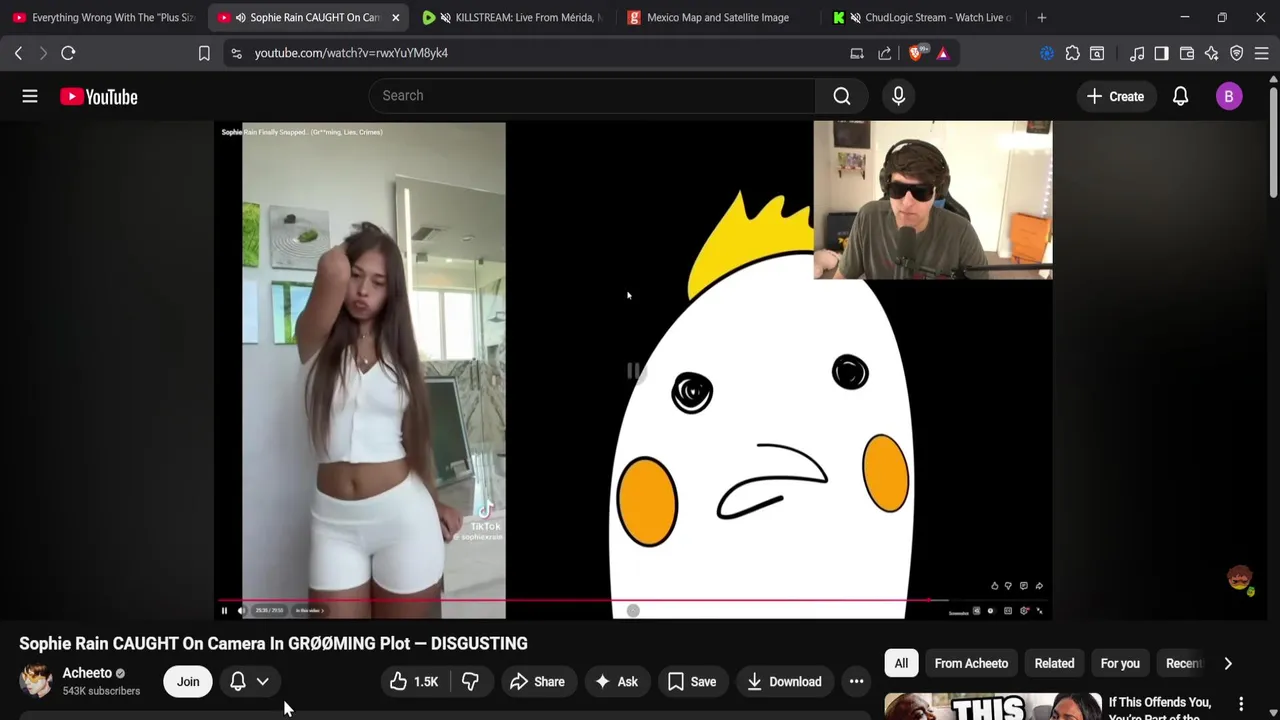Open the Acheeto channel name link

(x=87, y=673)
